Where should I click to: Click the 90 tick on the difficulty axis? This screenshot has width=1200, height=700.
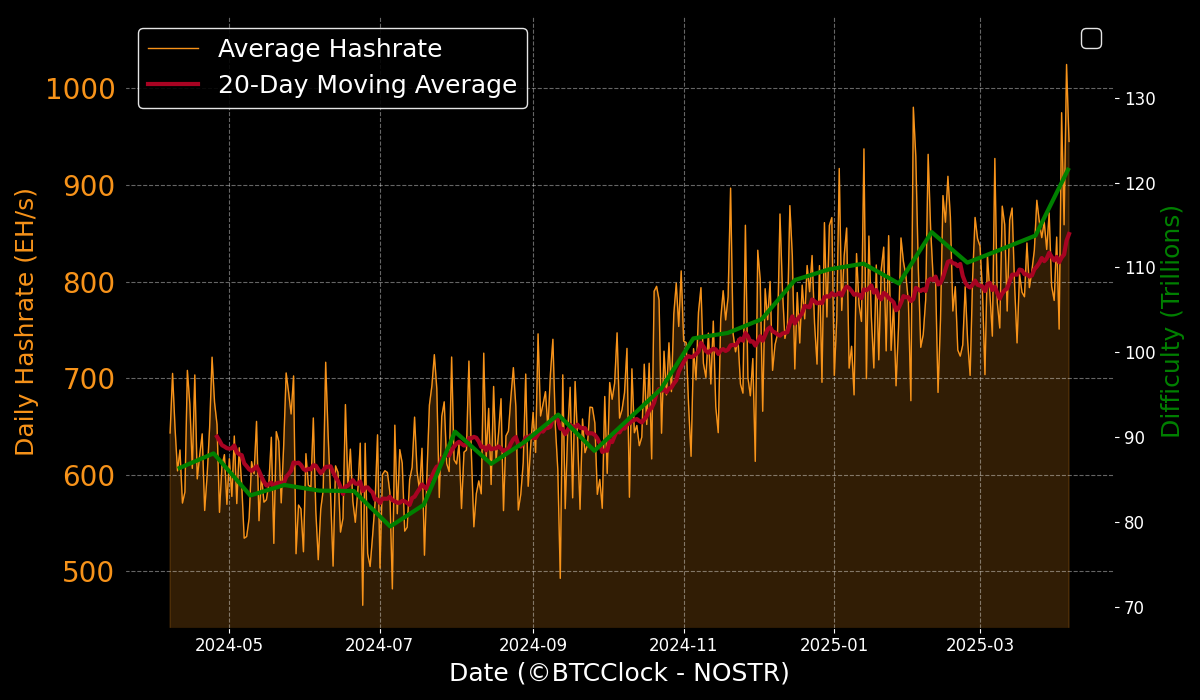point(1135,438)
